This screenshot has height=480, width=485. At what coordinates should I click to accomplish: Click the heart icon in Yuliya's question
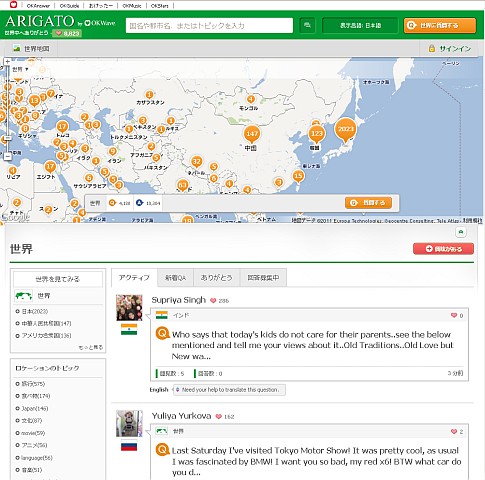[x=454, y=431]
